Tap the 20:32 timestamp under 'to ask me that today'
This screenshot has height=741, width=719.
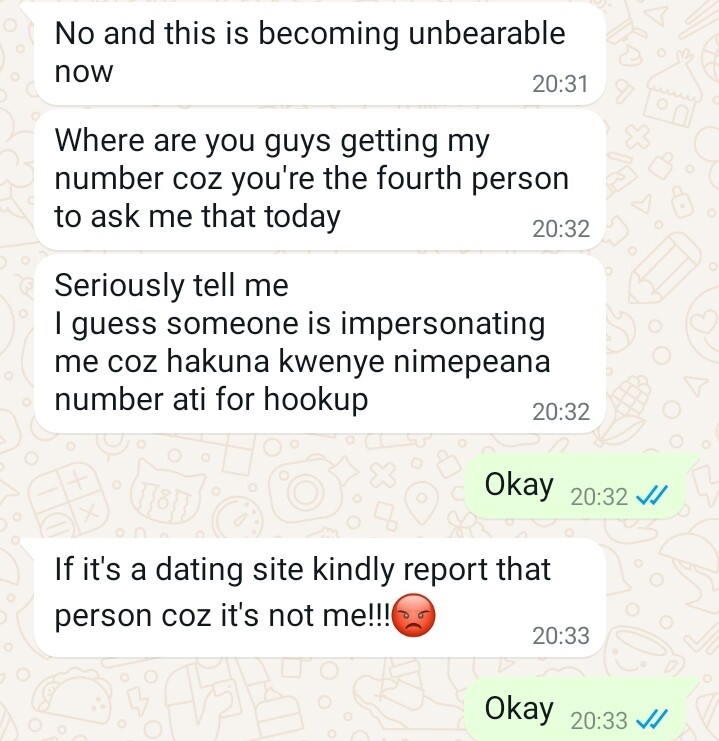pyautogui.click(x=561, y=229)
